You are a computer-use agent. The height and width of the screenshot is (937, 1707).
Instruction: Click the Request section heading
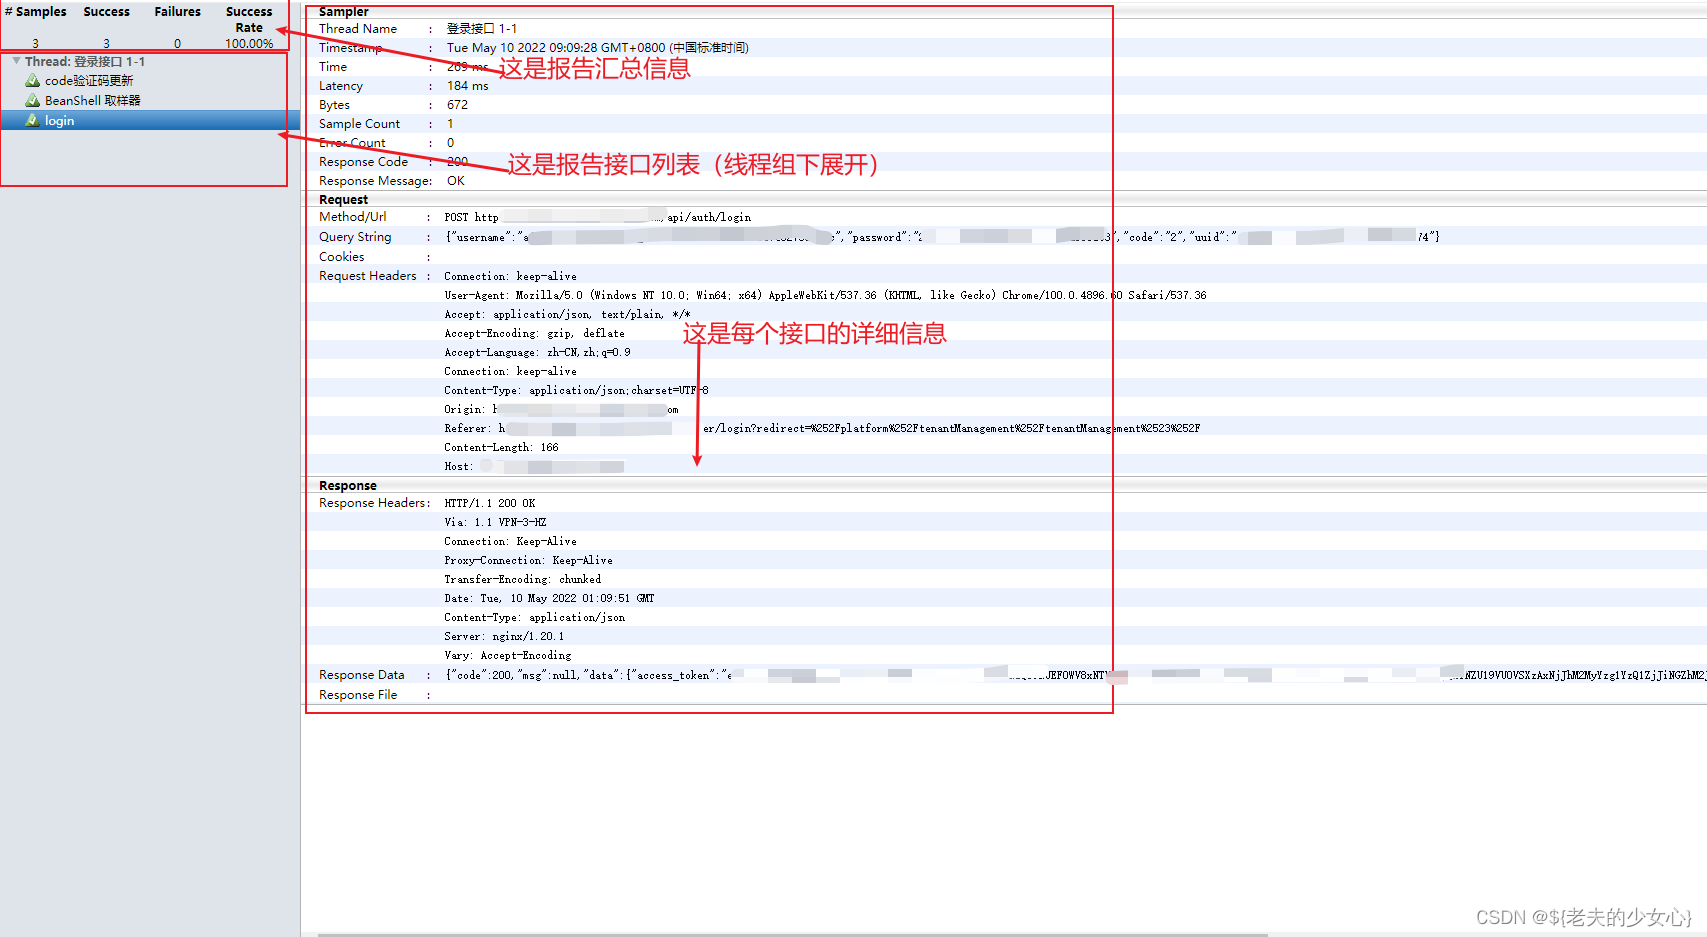click(x=344, y=200)
